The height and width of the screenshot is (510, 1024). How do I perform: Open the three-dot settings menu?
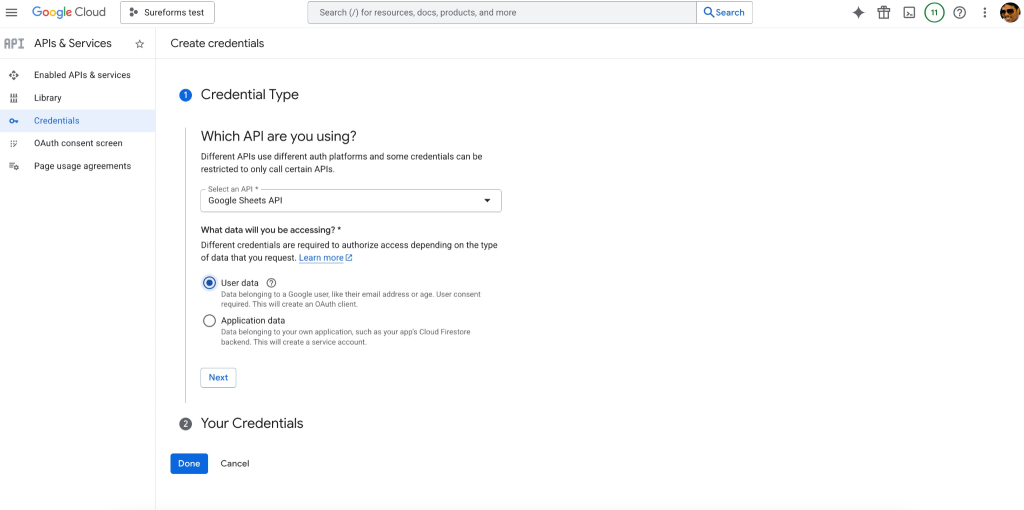(x=985, y=12)
